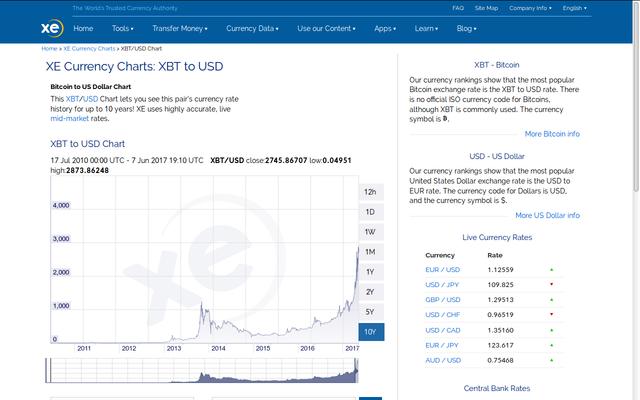Expand the Tools dropdown menu
Image resolution: width=640 pixels, height=400 pixels.
(122, 29)
